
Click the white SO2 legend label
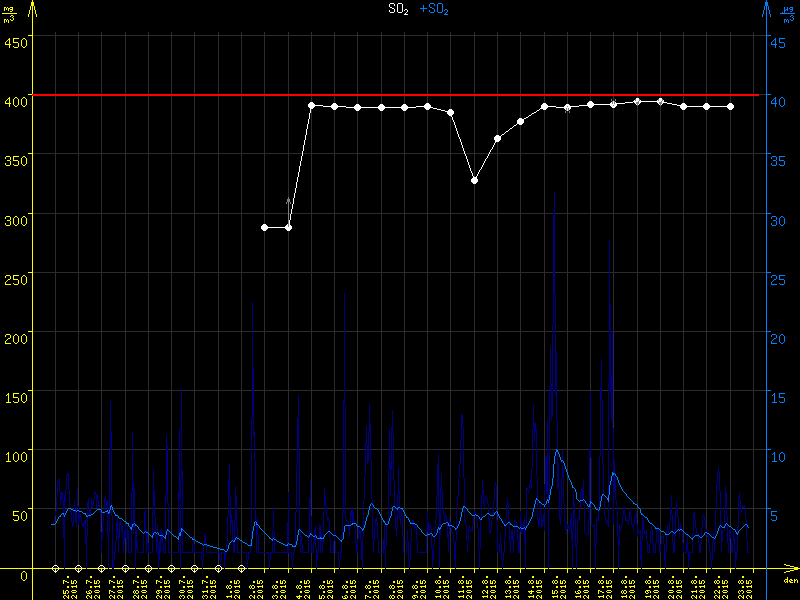[x=398, y=9]
